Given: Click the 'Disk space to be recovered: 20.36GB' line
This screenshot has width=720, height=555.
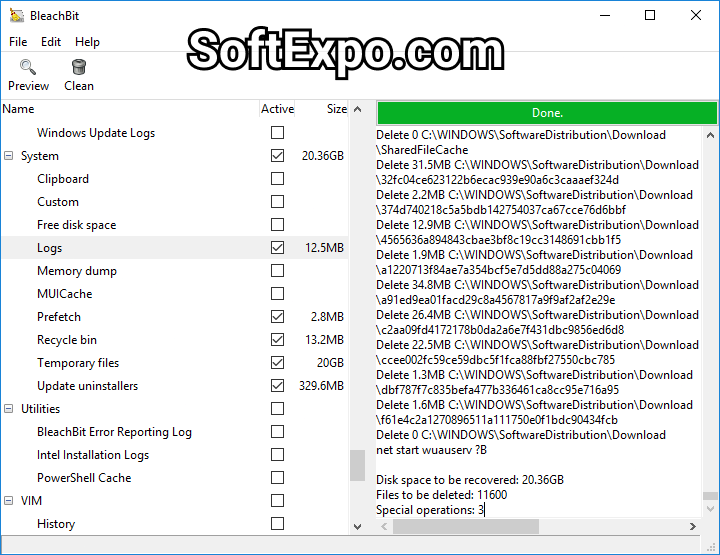Looking at the screenshot, I should [470, 480].
